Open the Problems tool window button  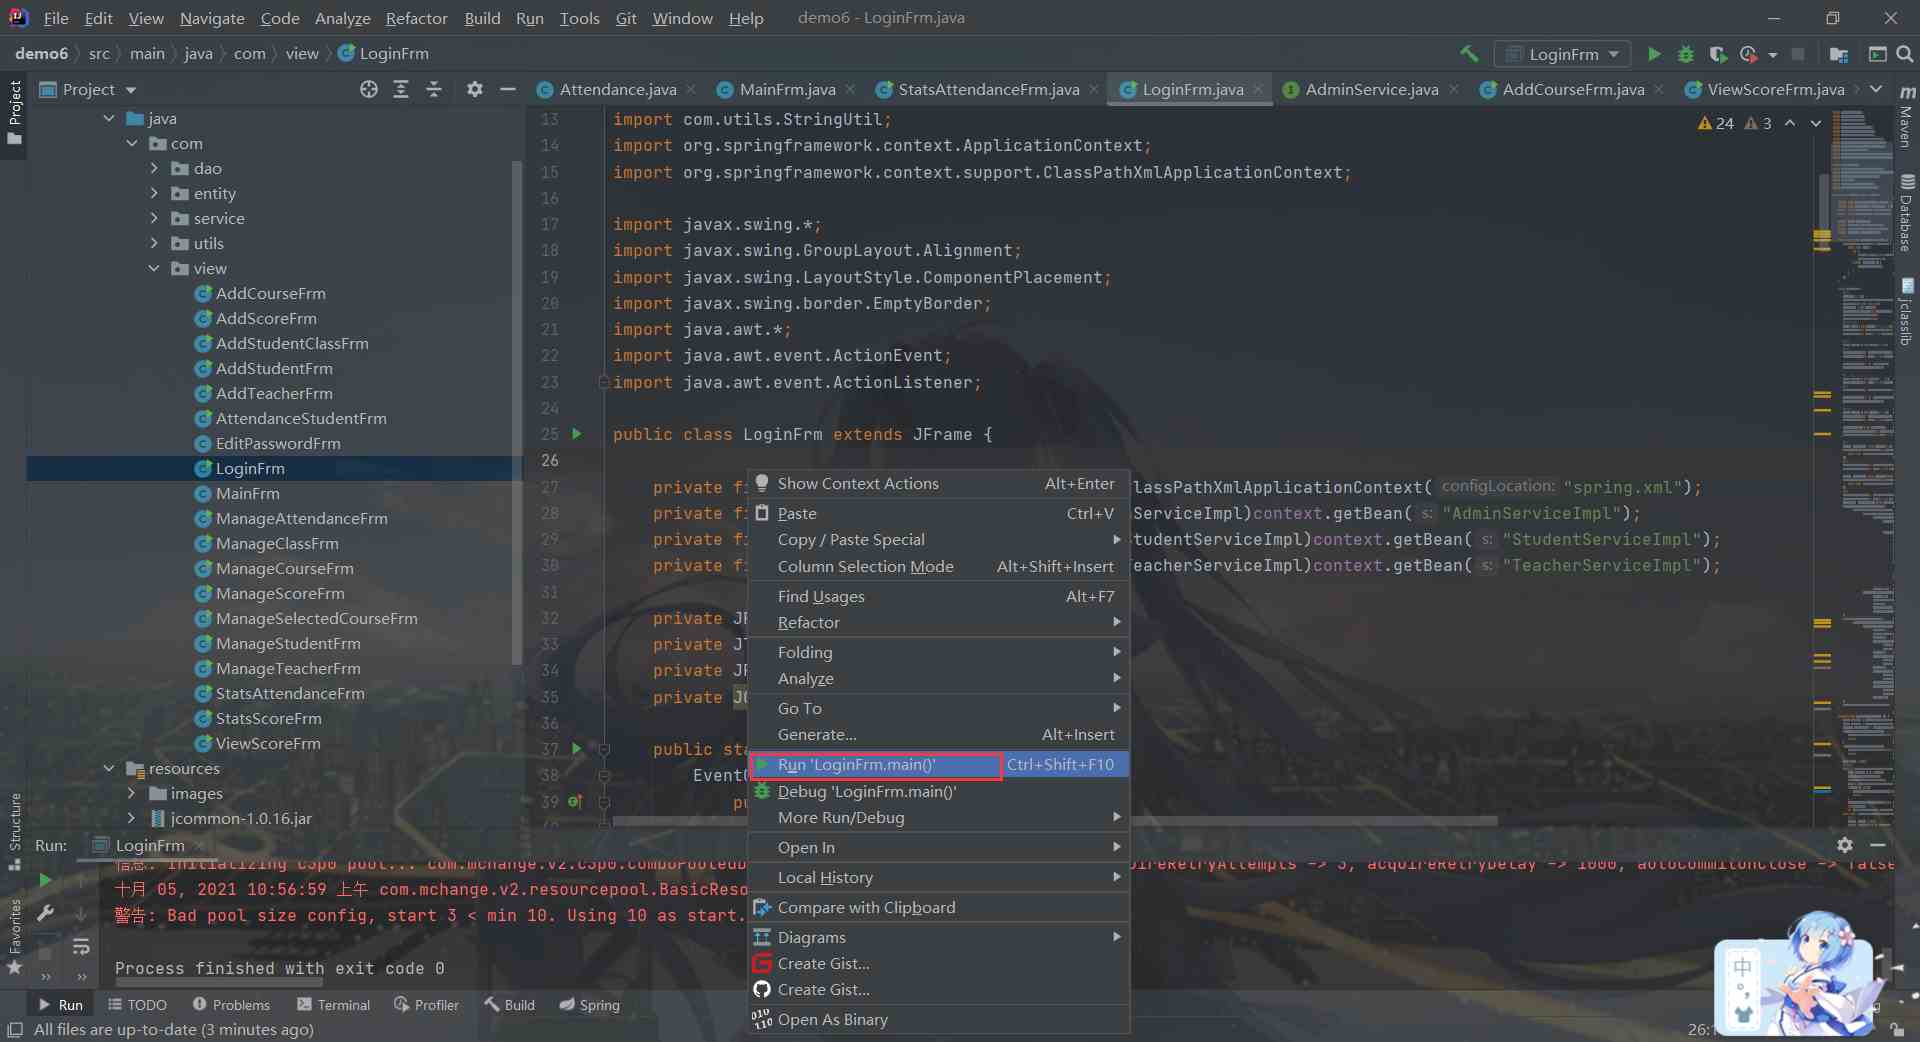(231, 1005)
